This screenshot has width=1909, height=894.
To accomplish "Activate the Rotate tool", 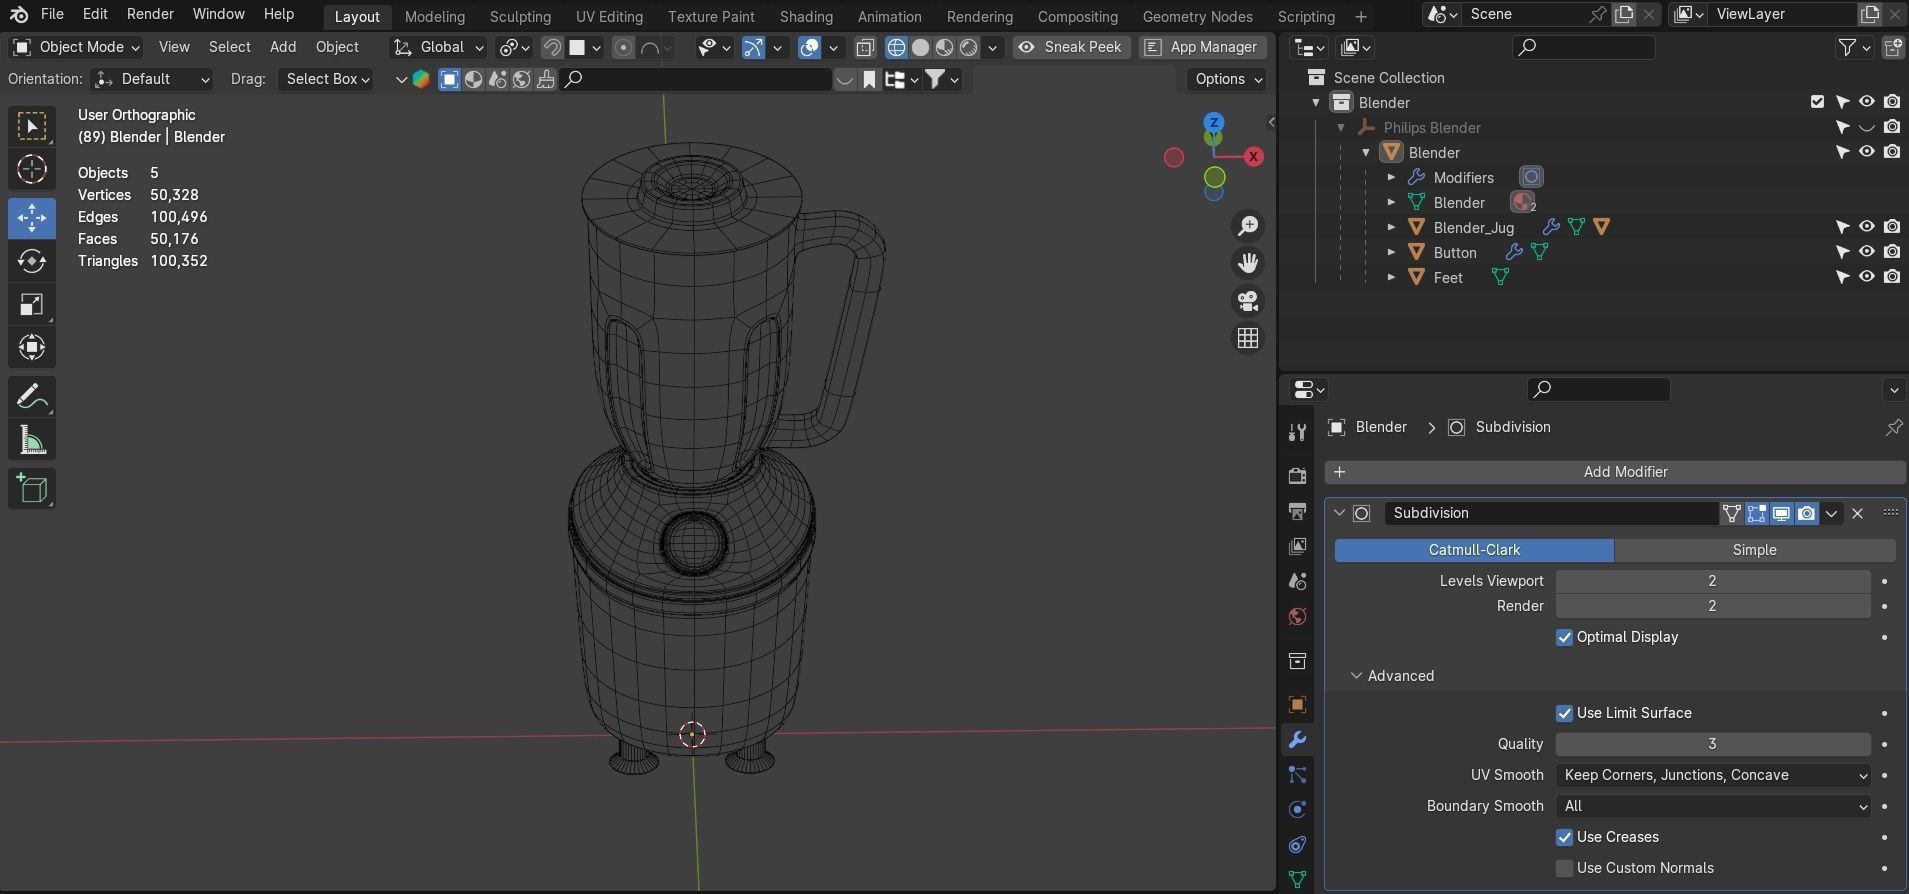I will [32, 261].
